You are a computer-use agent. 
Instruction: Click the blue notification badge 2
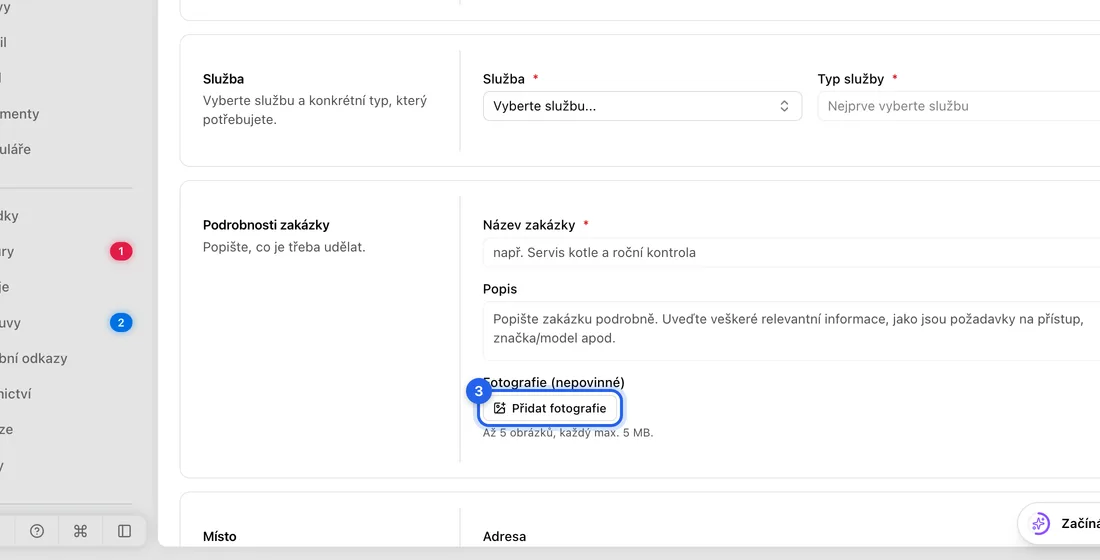(121, 323)
